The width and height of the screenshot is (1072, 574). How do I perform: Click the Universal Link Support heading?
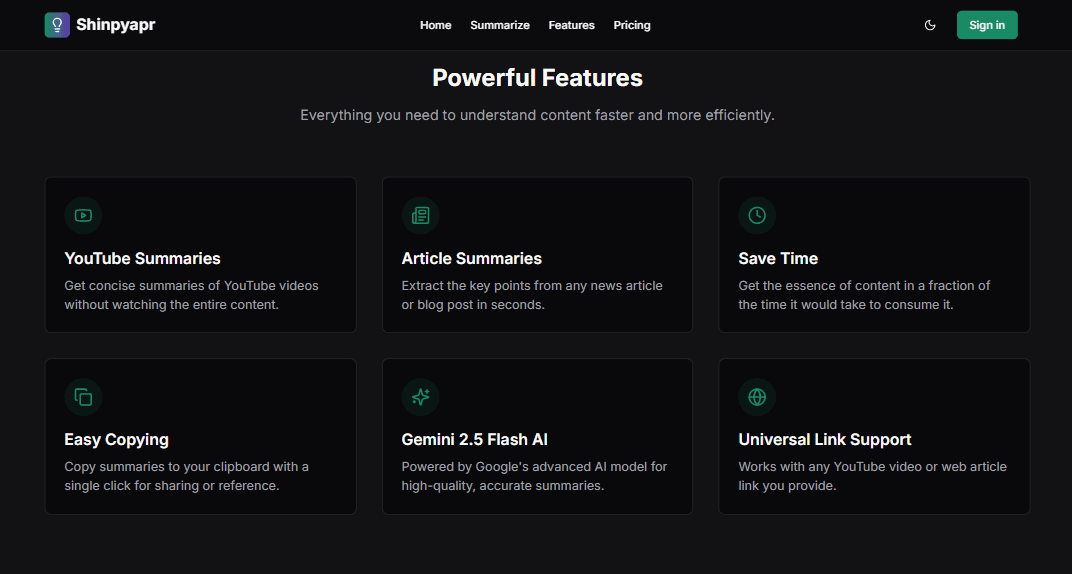(825, 440)
